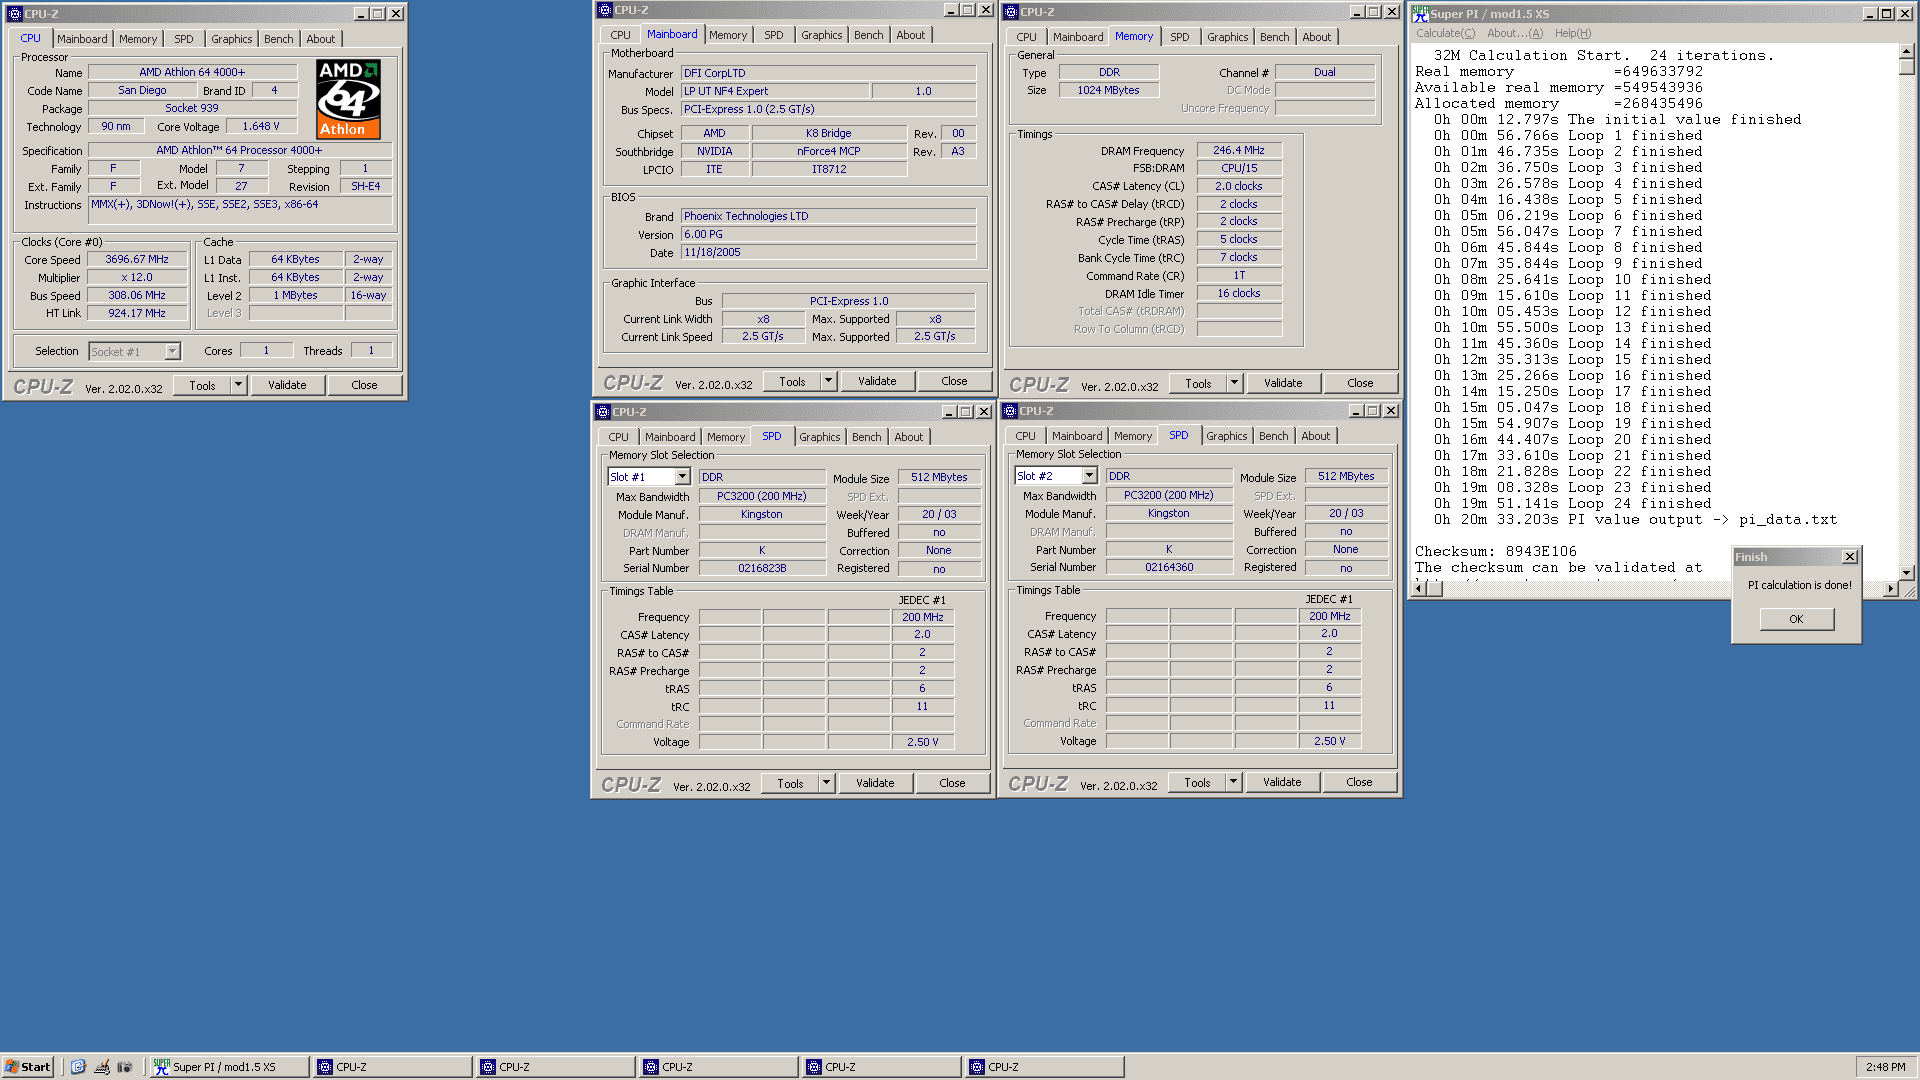1920x1080 pixels.
Task: Open the About menu in Super PI
Action: coord(1514,33)
